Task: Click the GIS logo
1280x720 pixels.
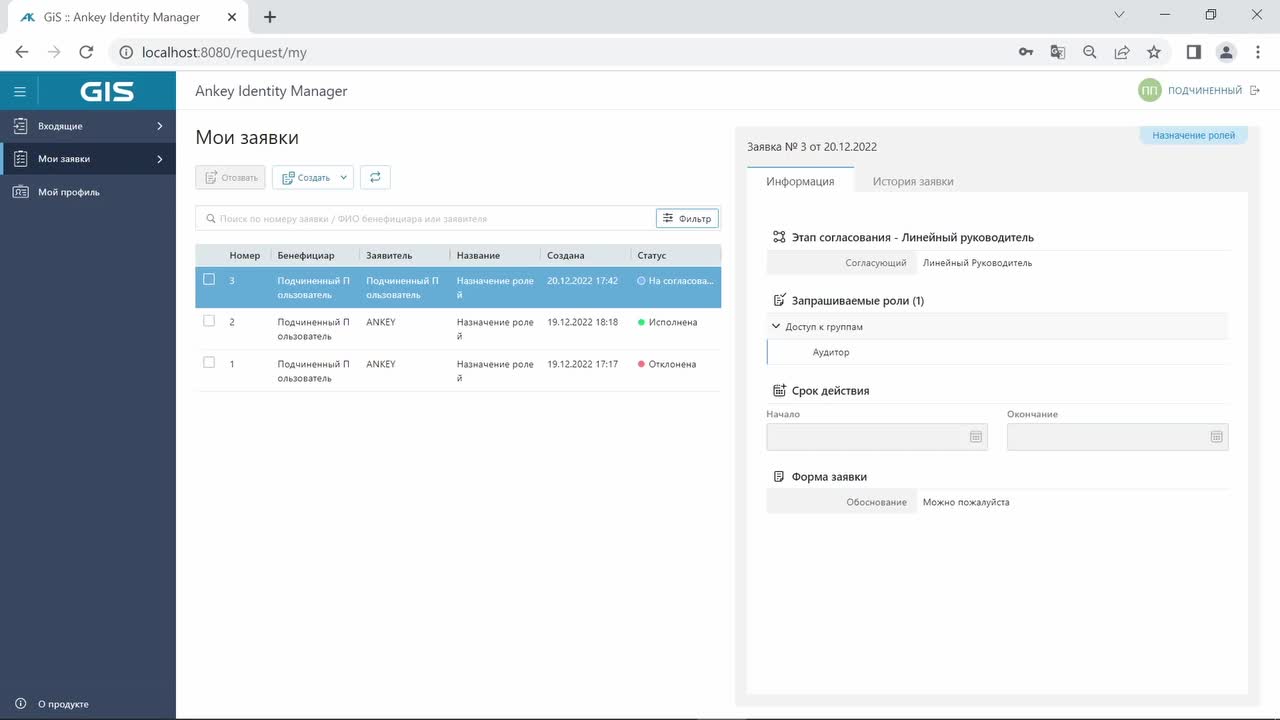Action: pyautogui.click(x=107, y=92)
